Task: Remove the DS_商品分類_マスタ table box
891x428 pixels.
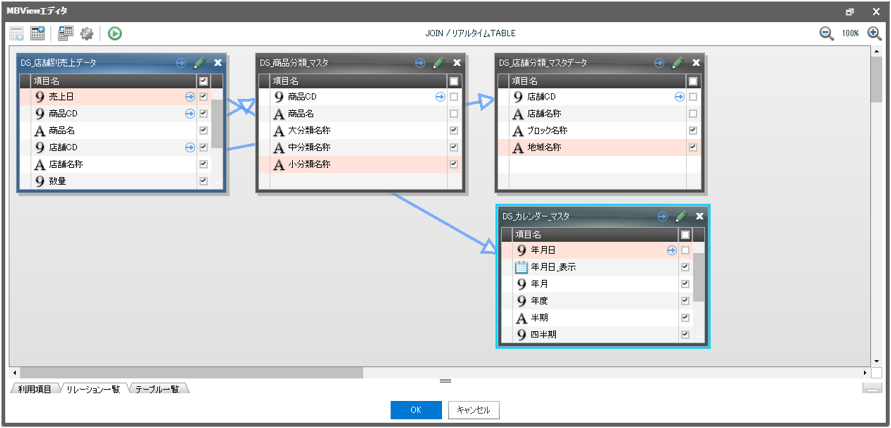Action: point(457,63)
